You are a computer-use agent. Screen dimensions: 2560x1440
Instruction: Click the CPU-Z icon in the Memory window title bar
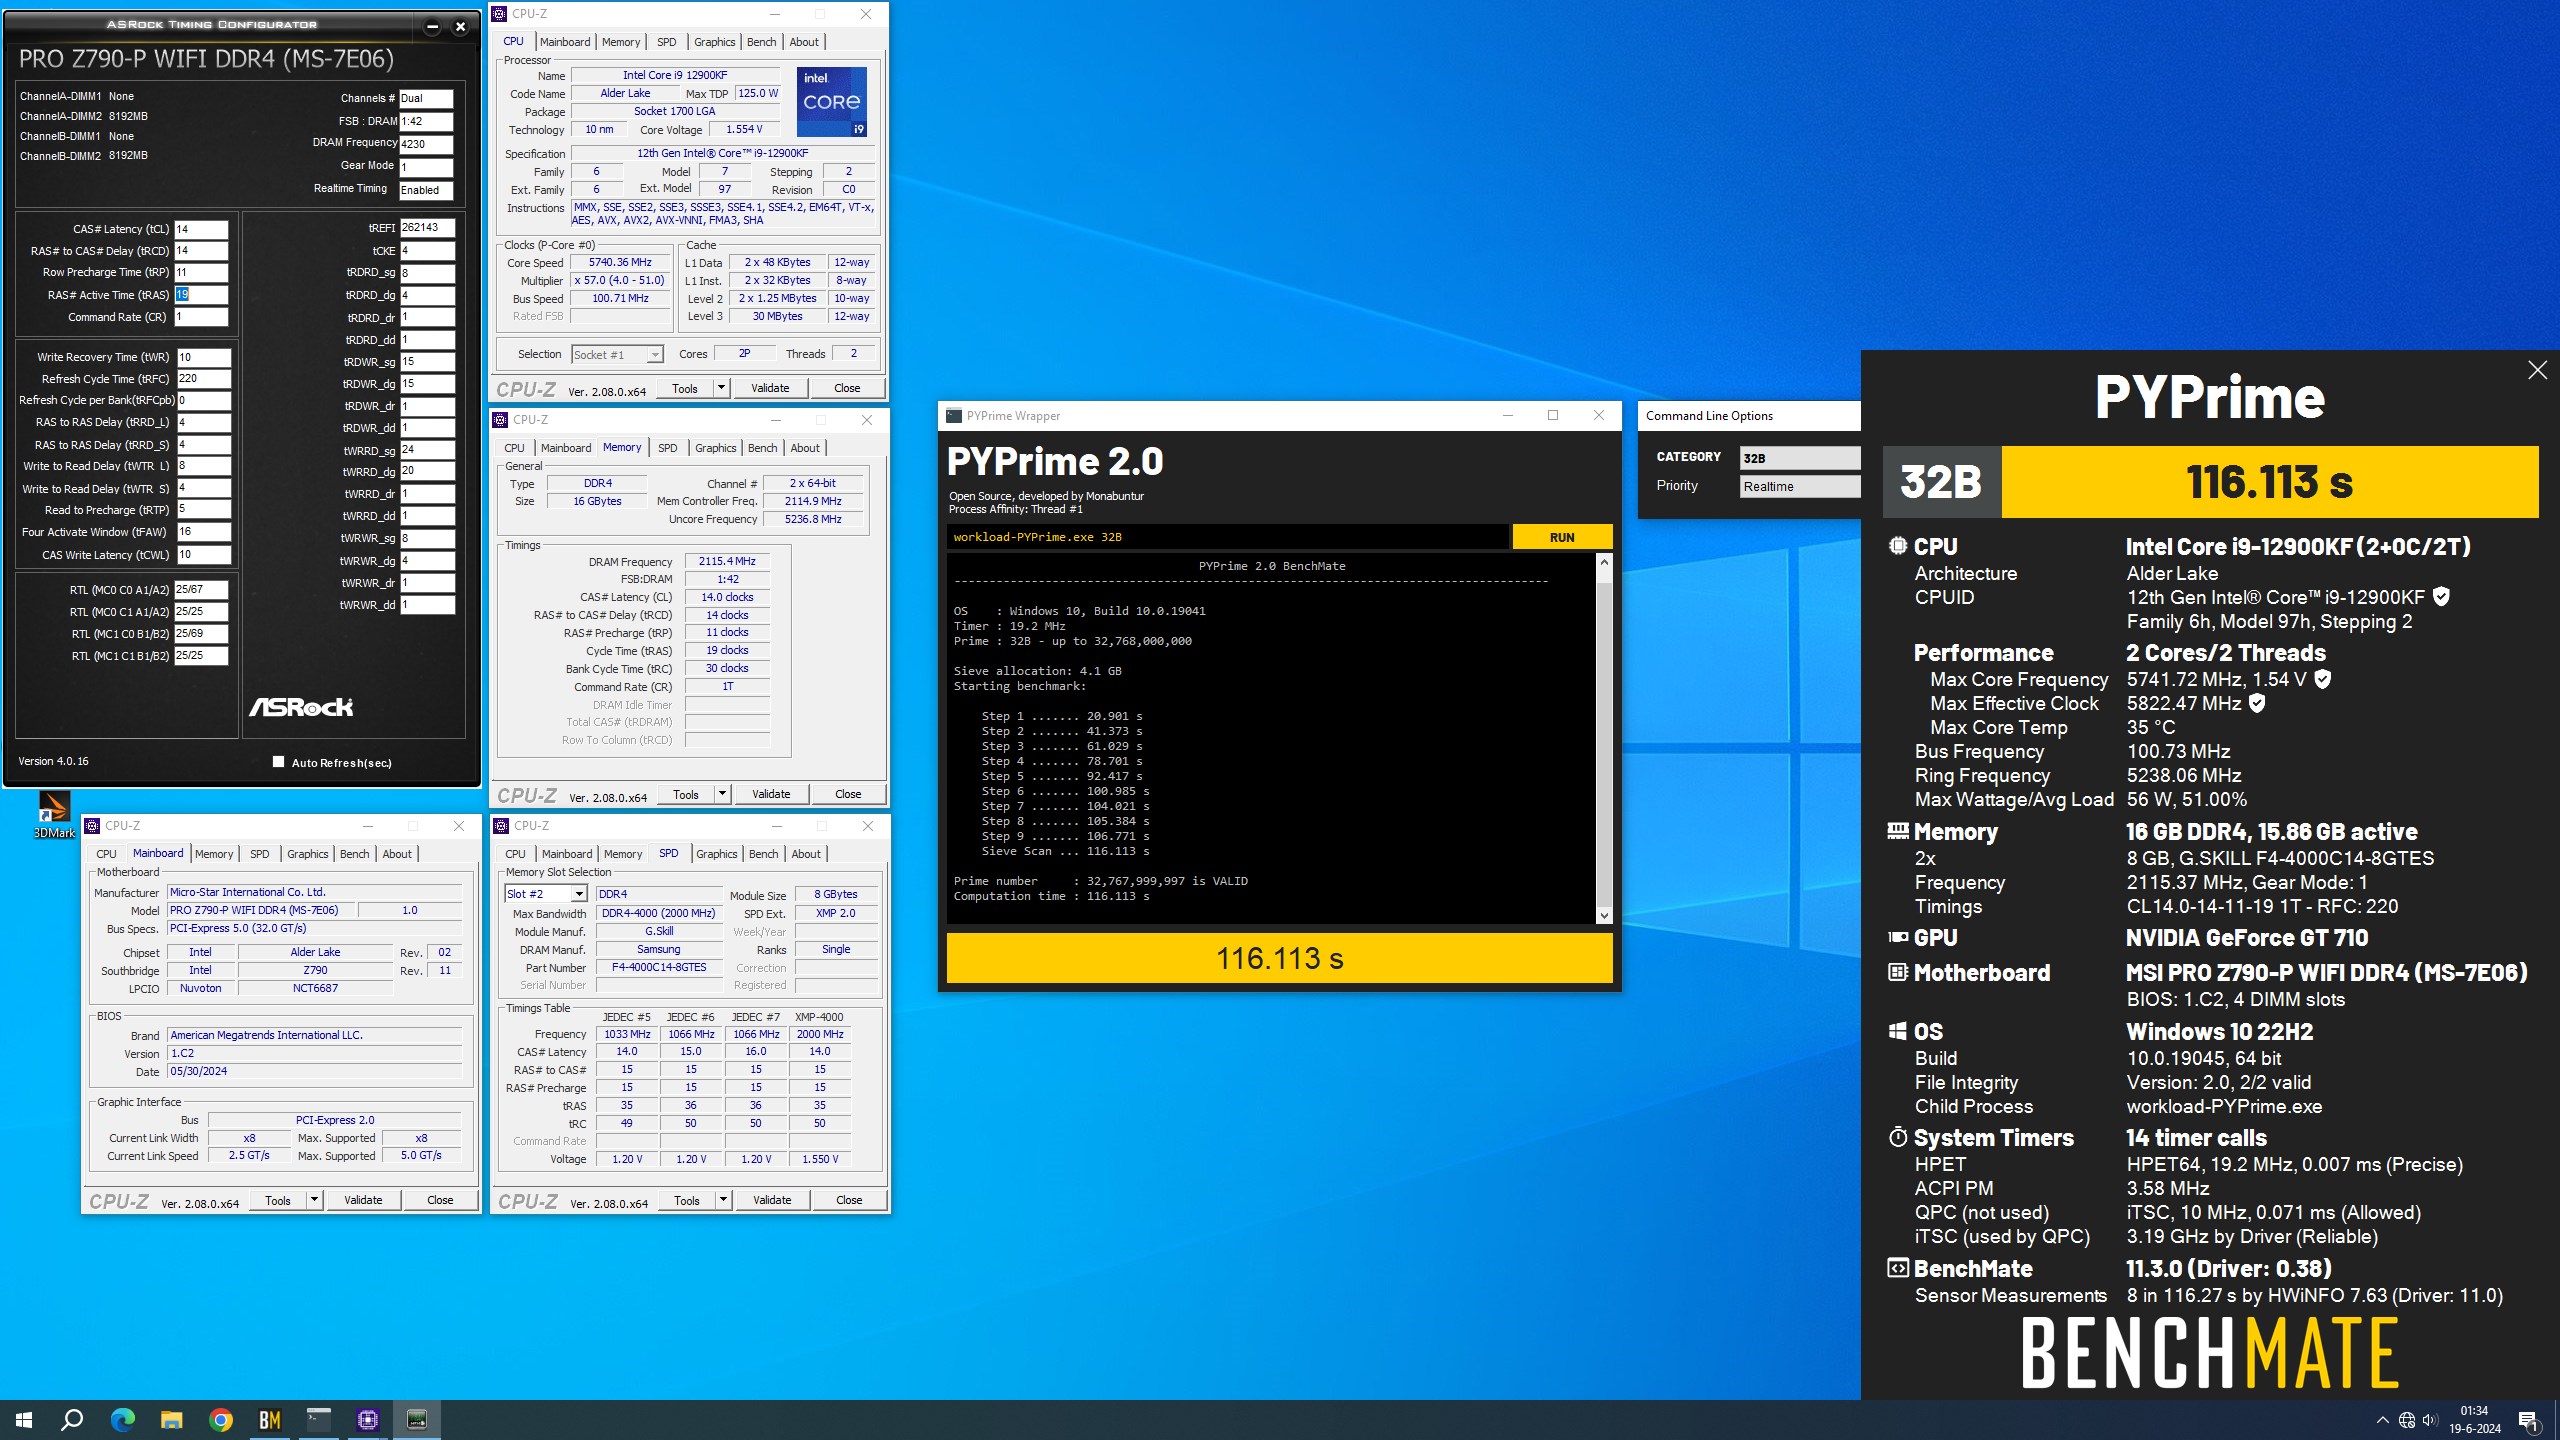[x=501, y=420]
